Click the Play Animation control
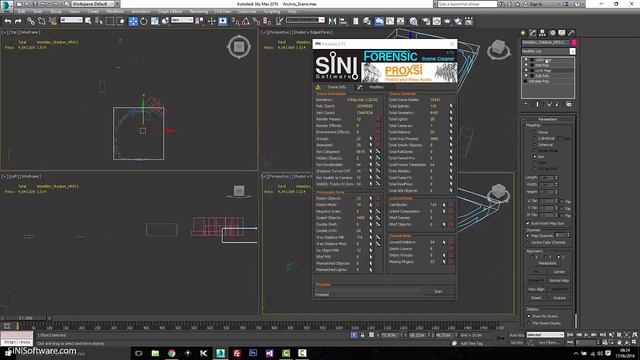 [x=587, y=335]
